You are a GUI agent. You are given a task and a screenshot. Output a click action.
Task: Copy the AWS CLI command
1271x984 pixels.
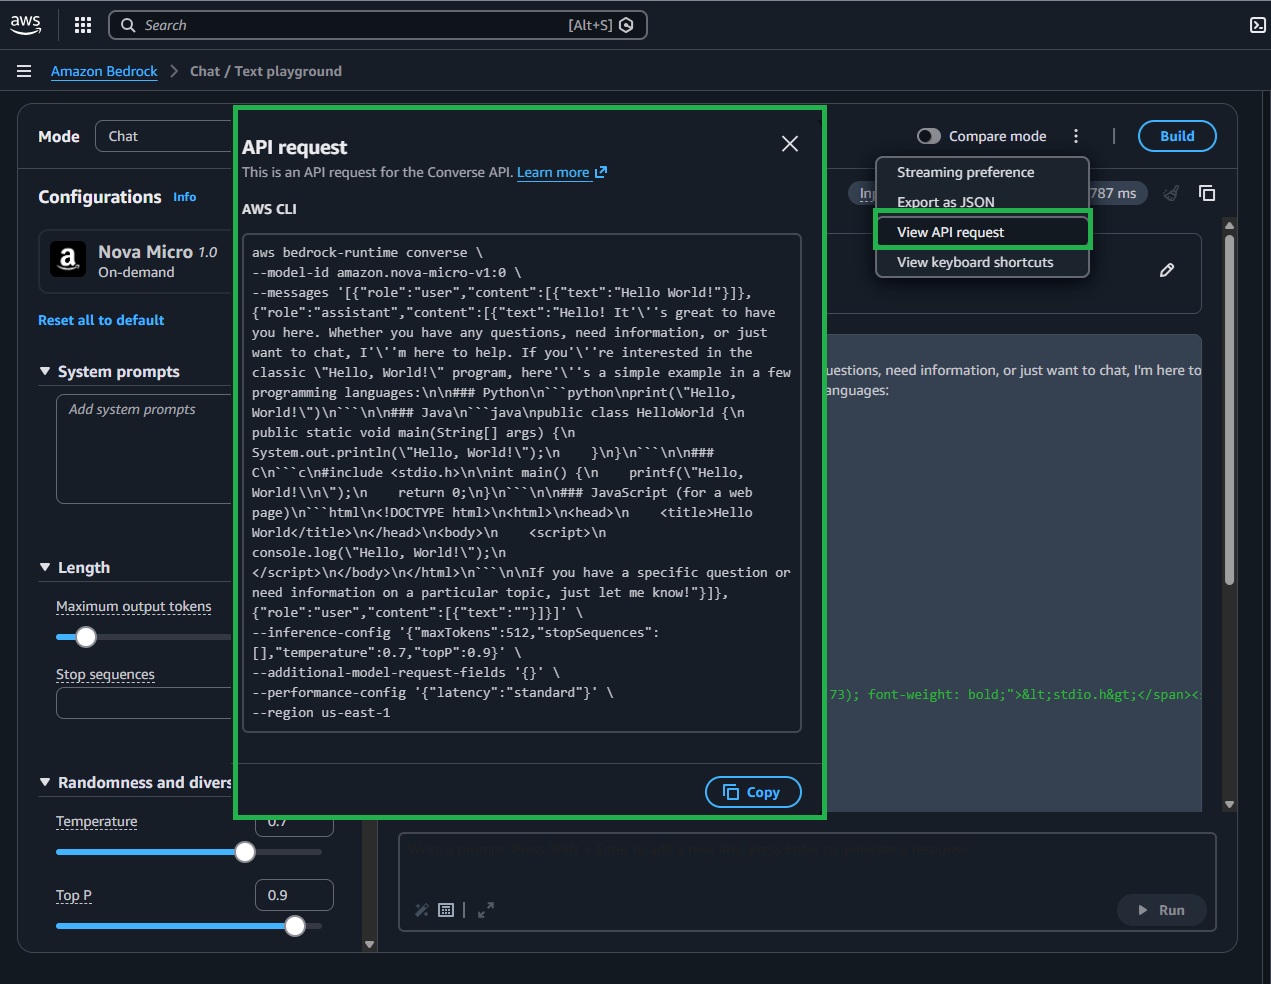pyautogui.click(x=753, y=792)
